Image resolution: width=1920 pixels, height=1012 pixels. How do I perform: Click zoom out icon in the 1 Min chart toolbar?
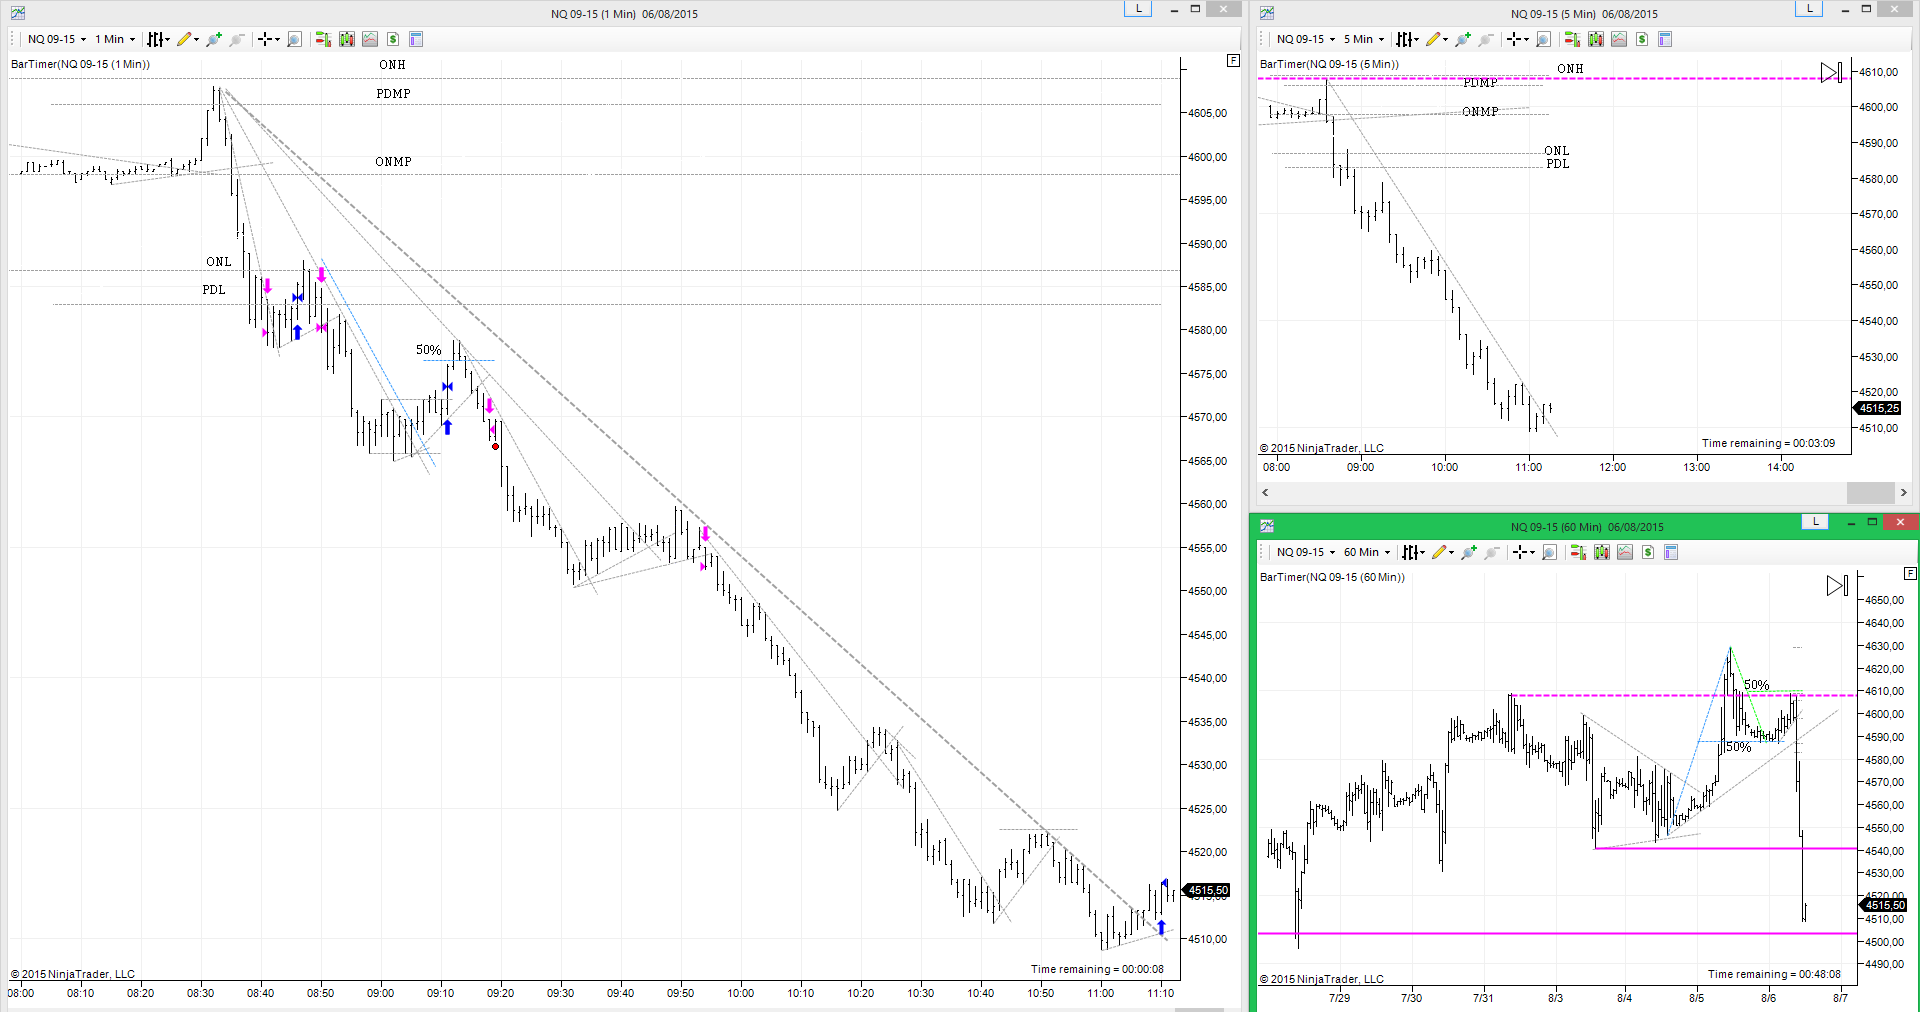(237, 39)
